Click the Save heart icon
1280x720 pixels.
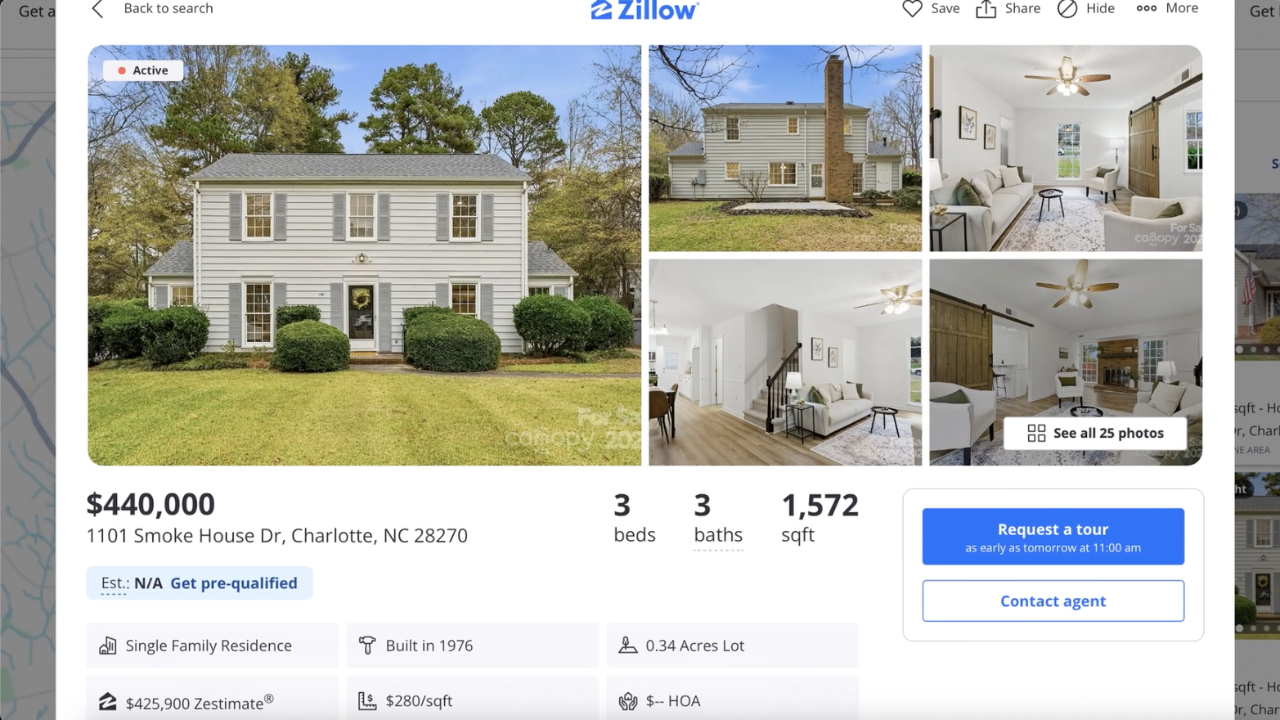(912, 9)
